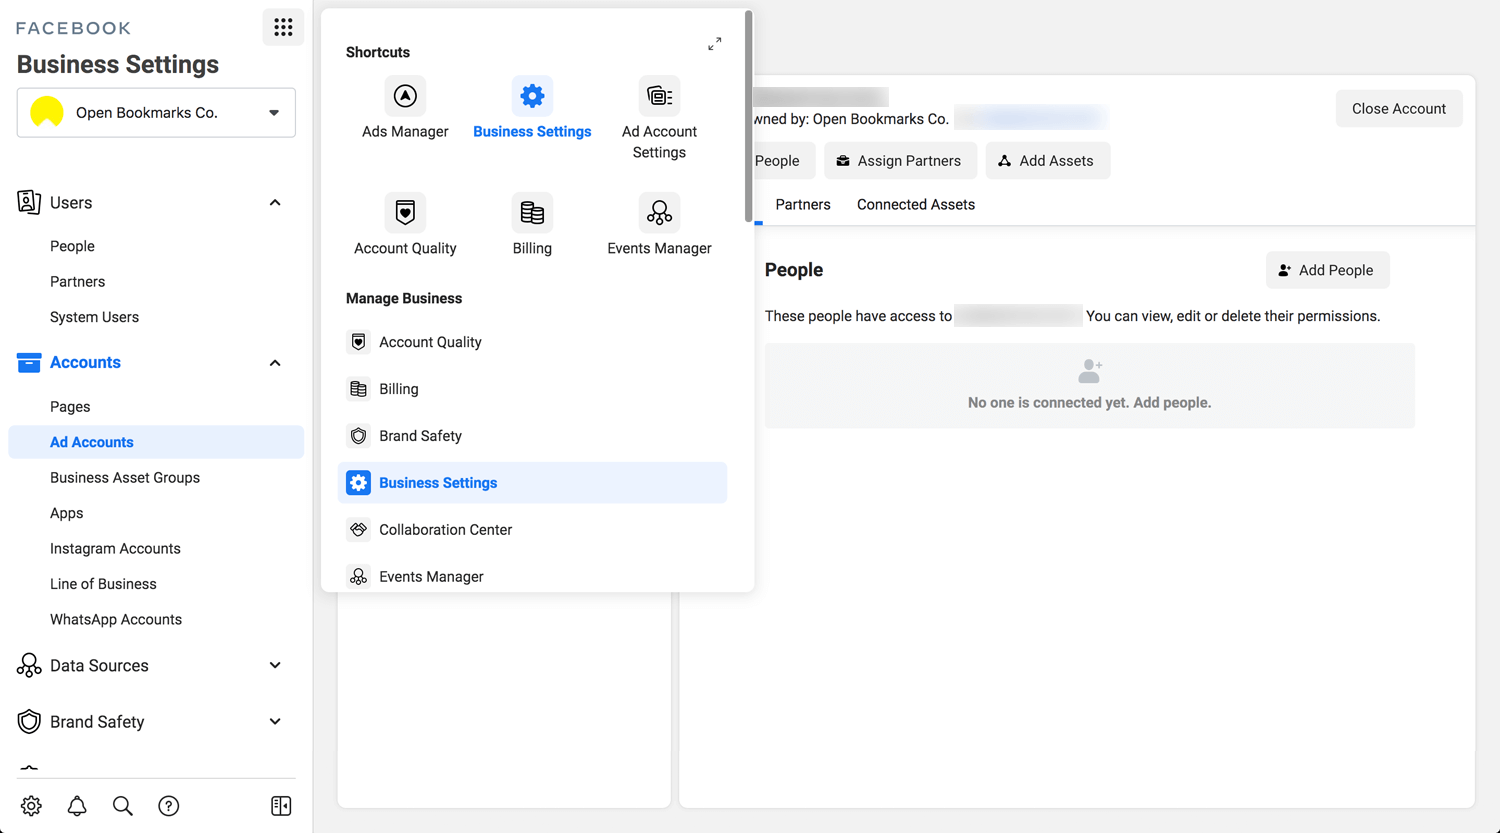
Task: Expand the Brand Safety section chevron
Action: (x=275, y=721)
